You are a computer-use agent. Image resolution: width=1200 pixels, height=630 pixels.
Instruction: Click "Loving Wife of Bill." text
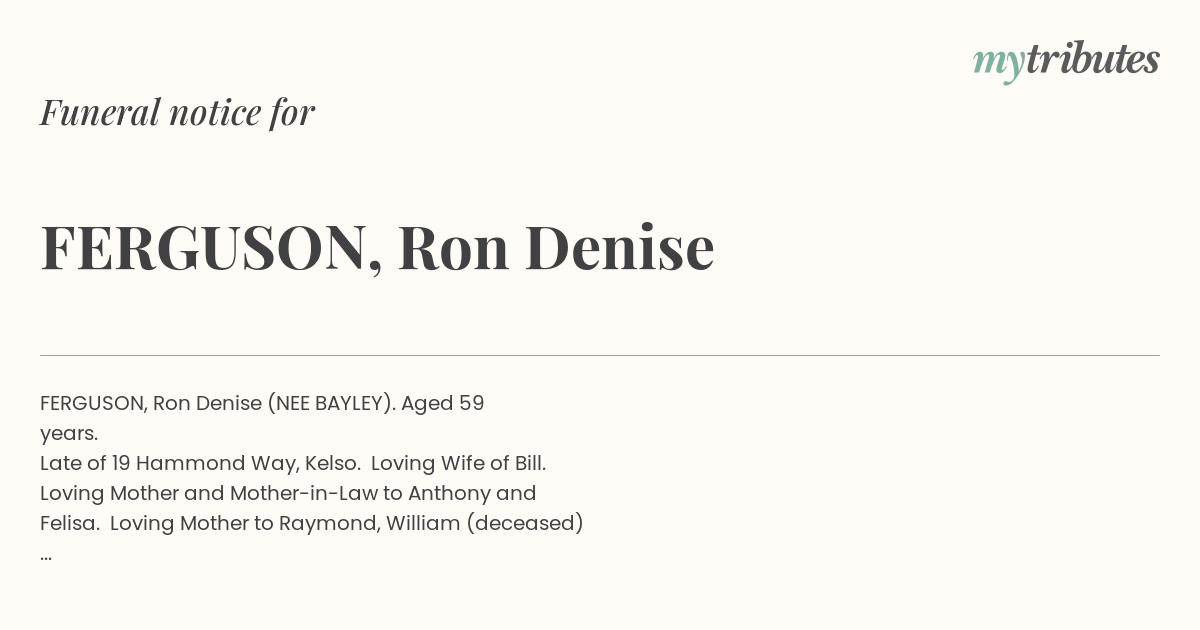coord(458,464)
